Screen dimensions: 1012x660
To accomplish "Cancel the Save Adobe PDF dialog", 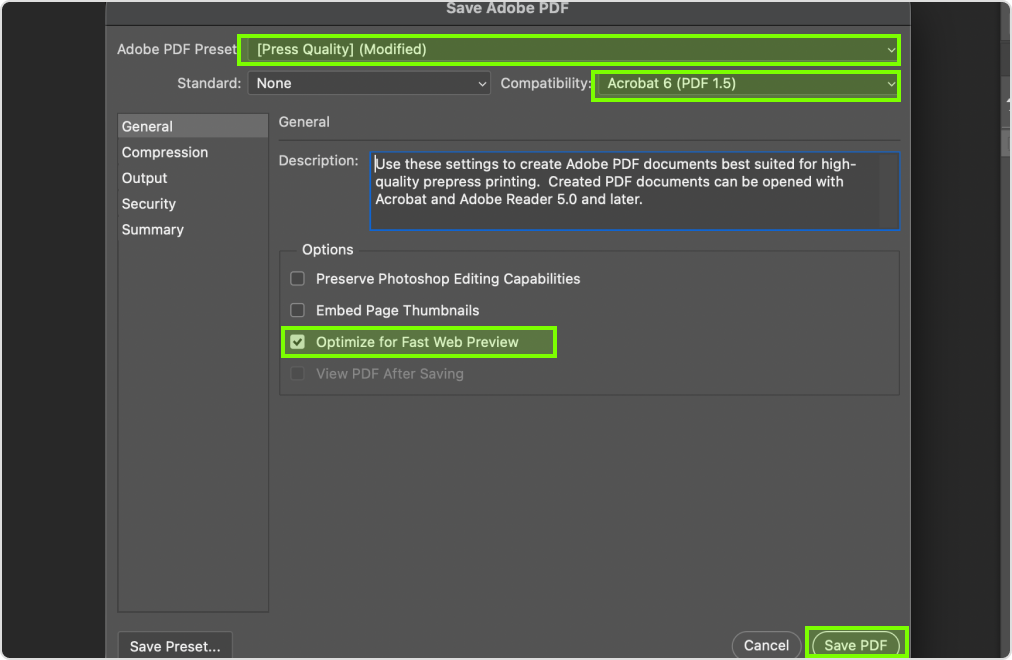I will tap(766, 646).
